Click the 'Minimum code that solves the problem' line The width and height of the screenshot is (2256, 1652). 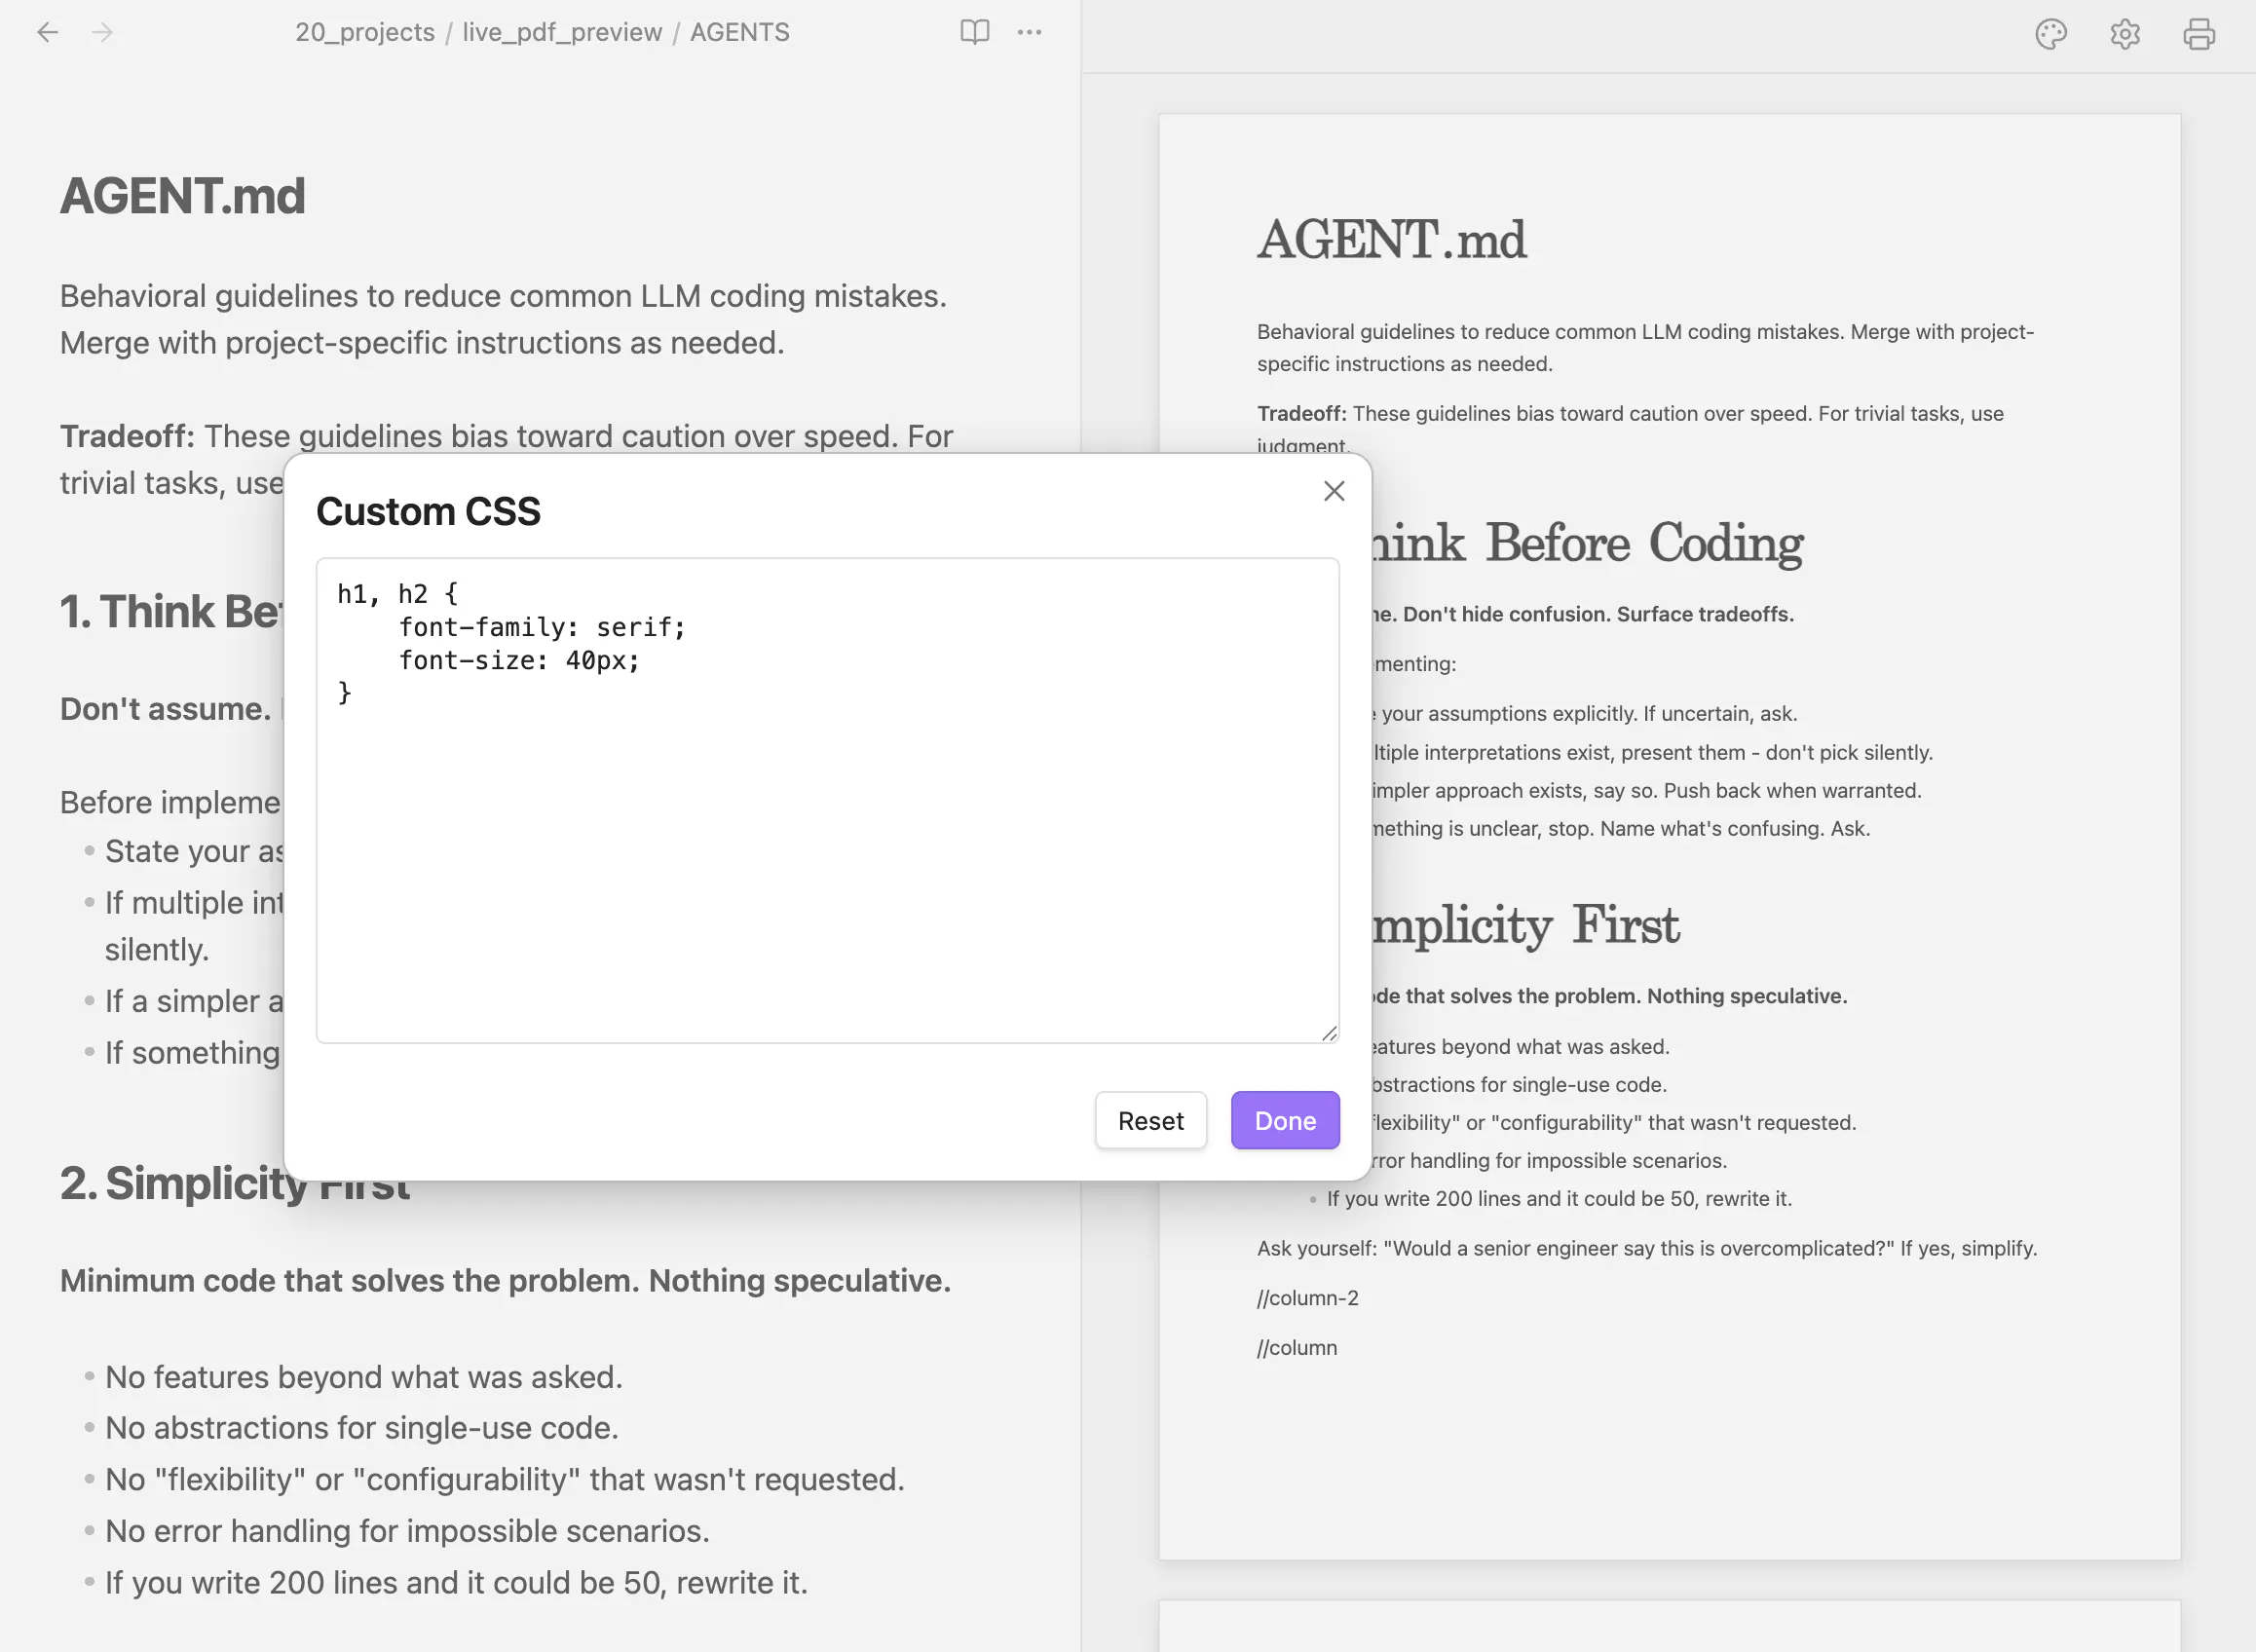pos(505,1280)
